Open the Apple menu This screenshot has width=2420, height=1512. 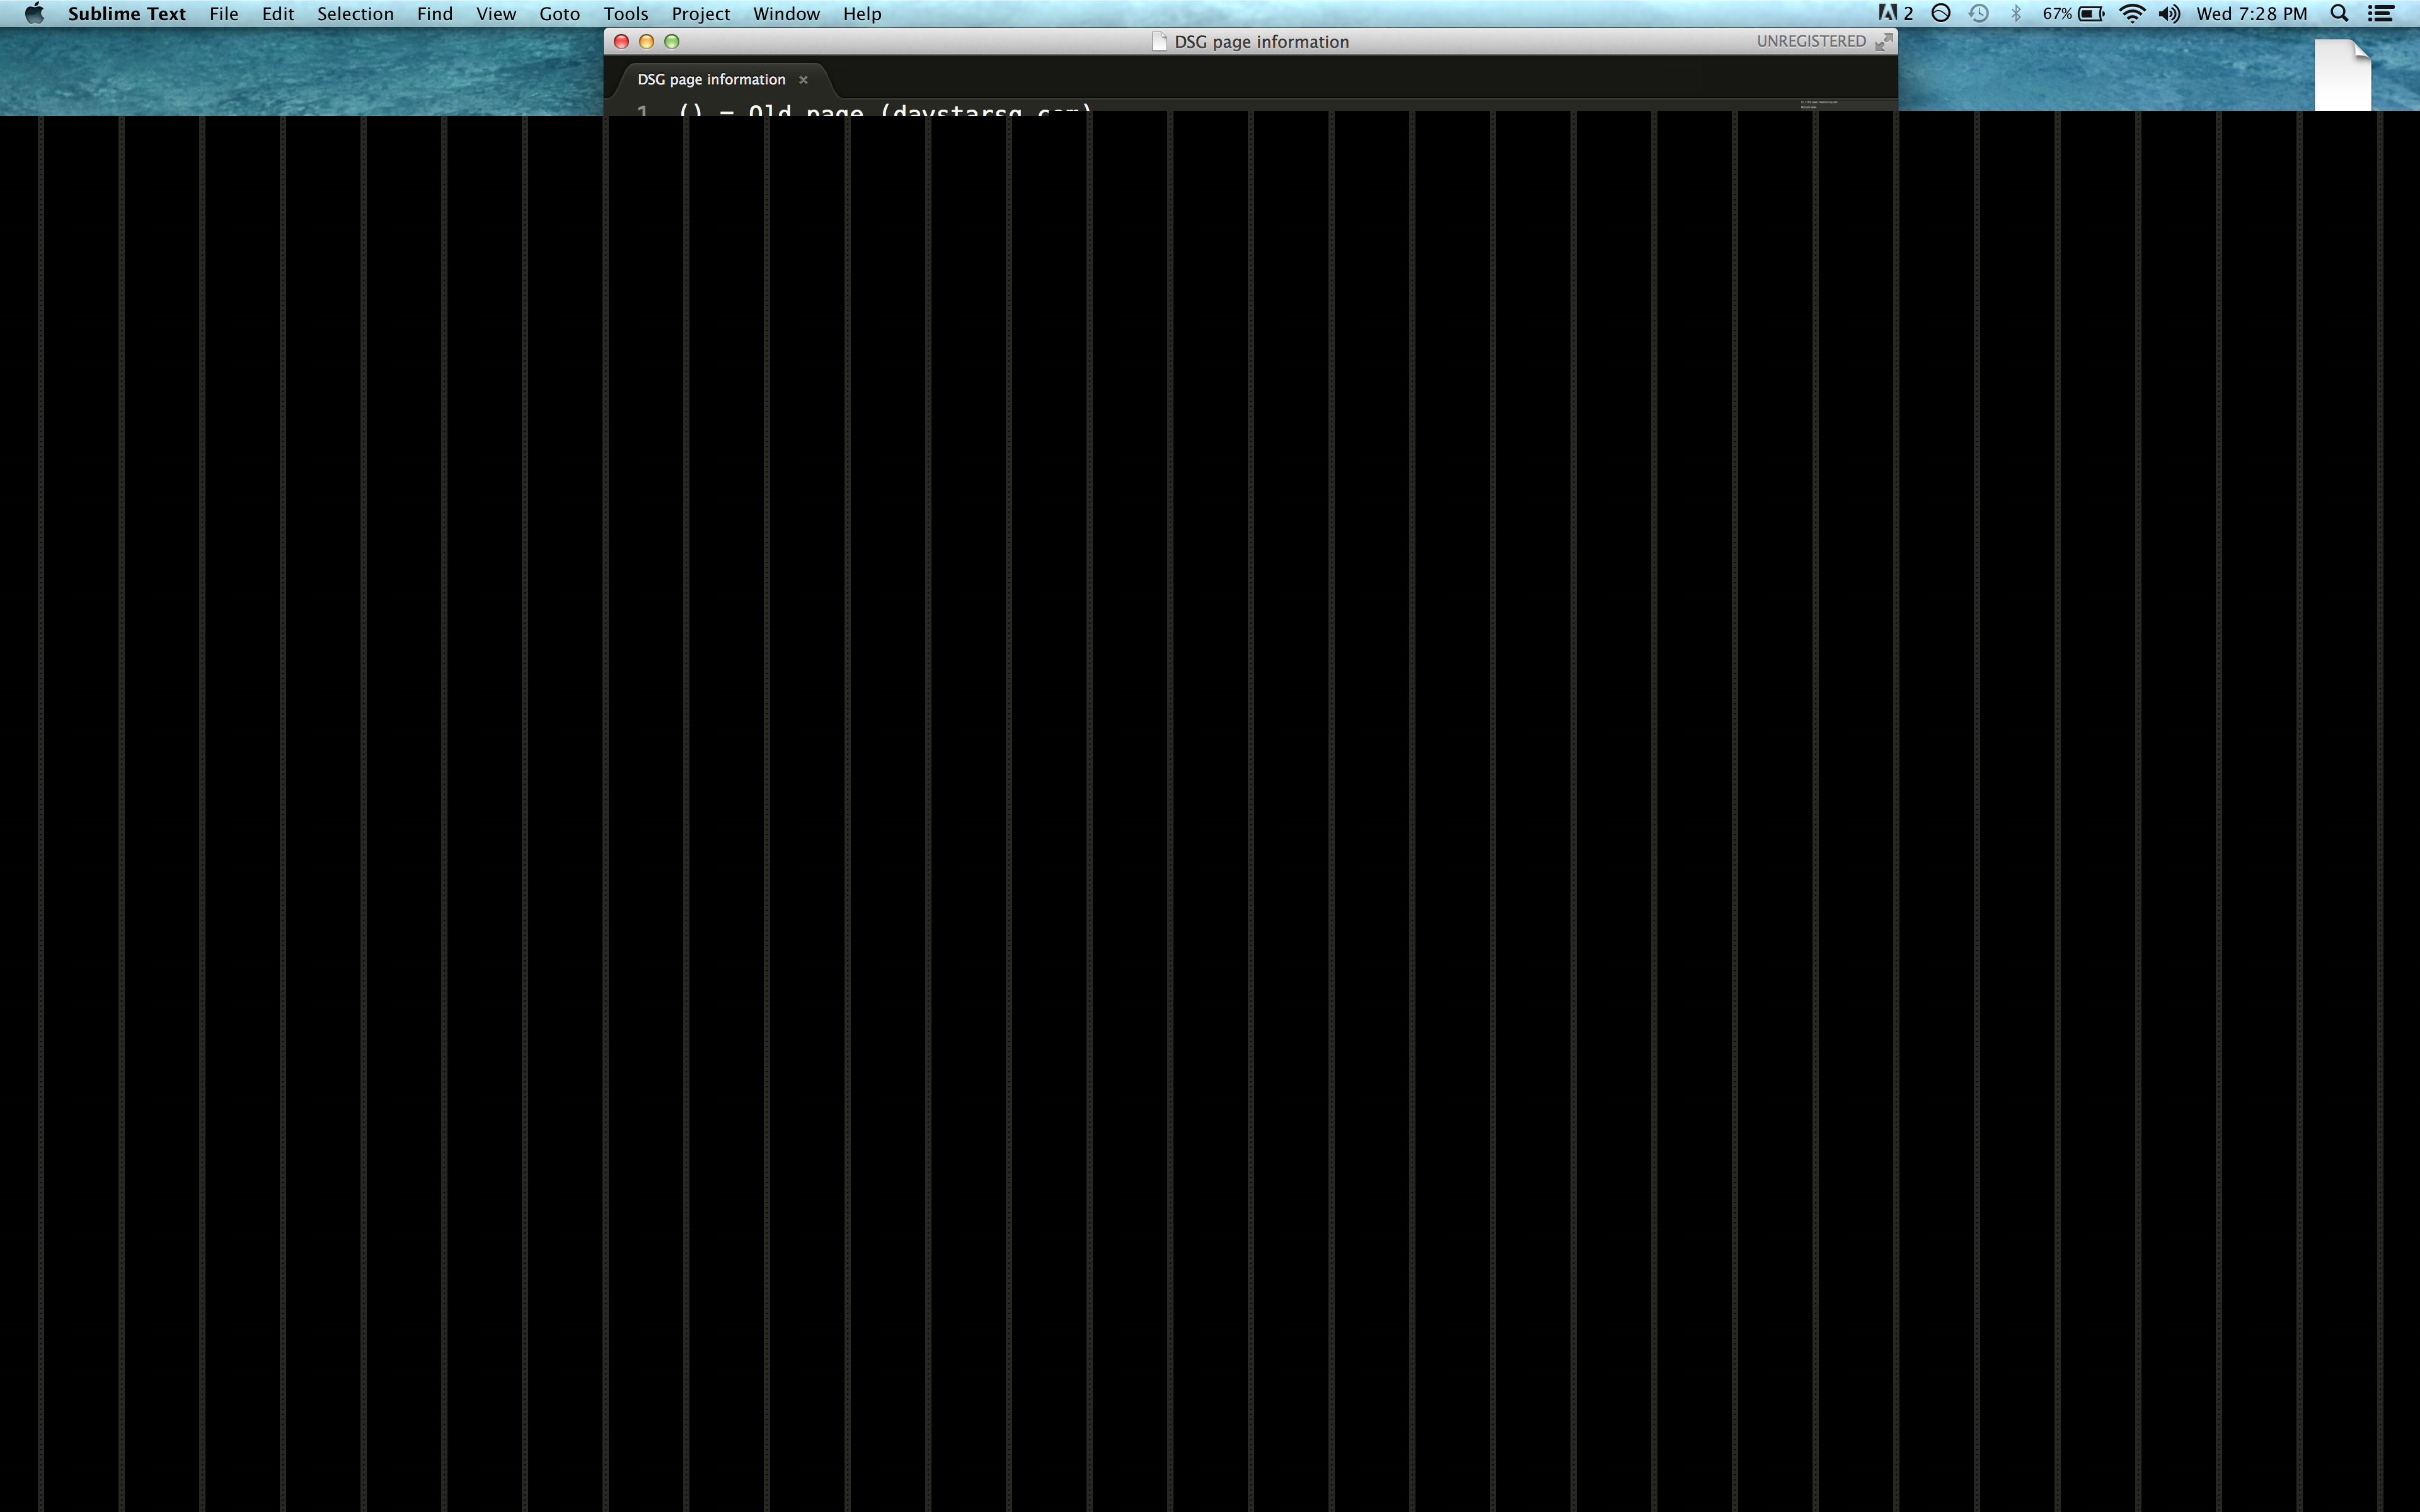[x=34, y=14]
